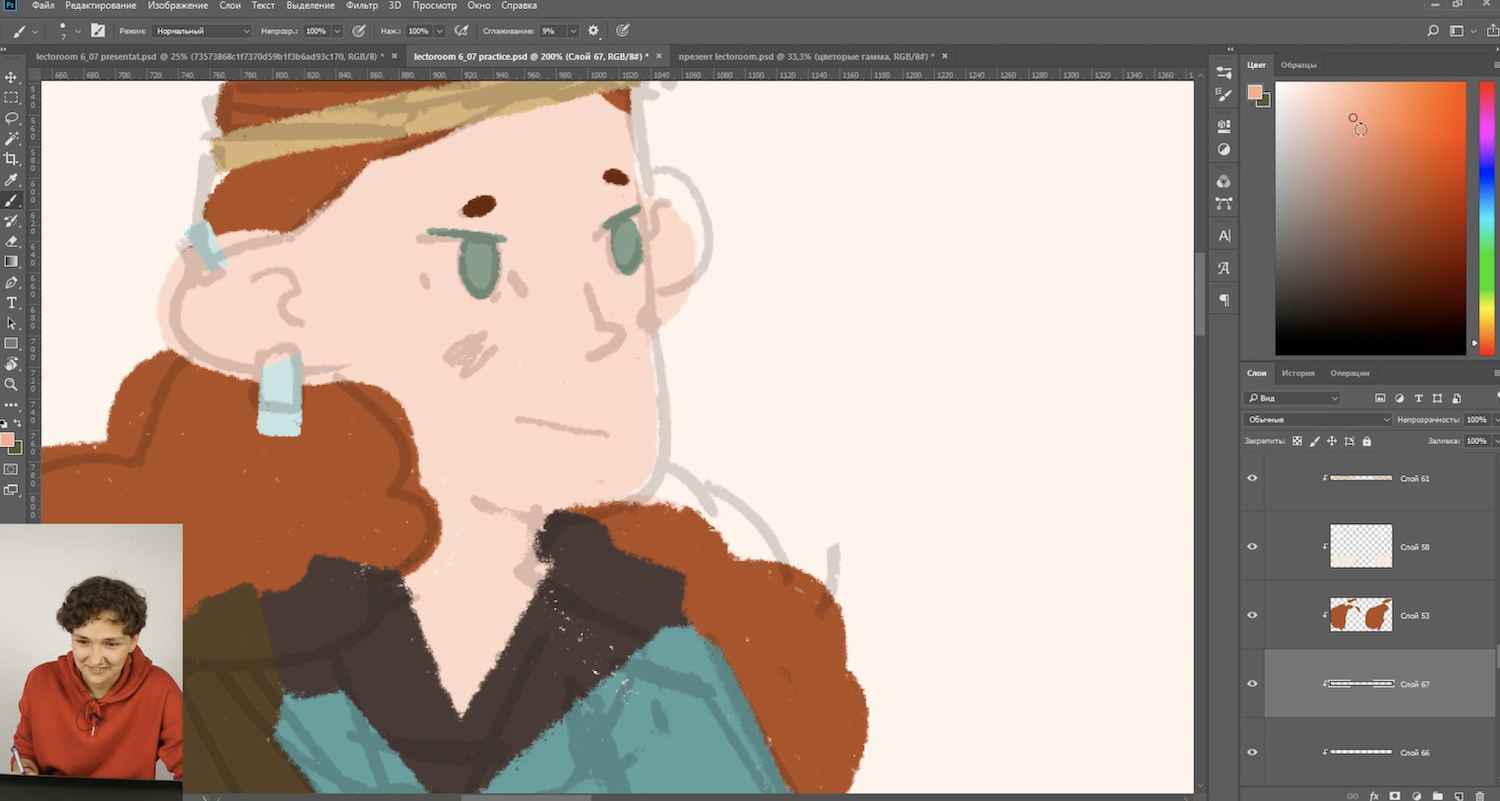Viewport: 1500px width, 801px height.
Task: Switch to the История tab
Action: tap(1298, 373)
